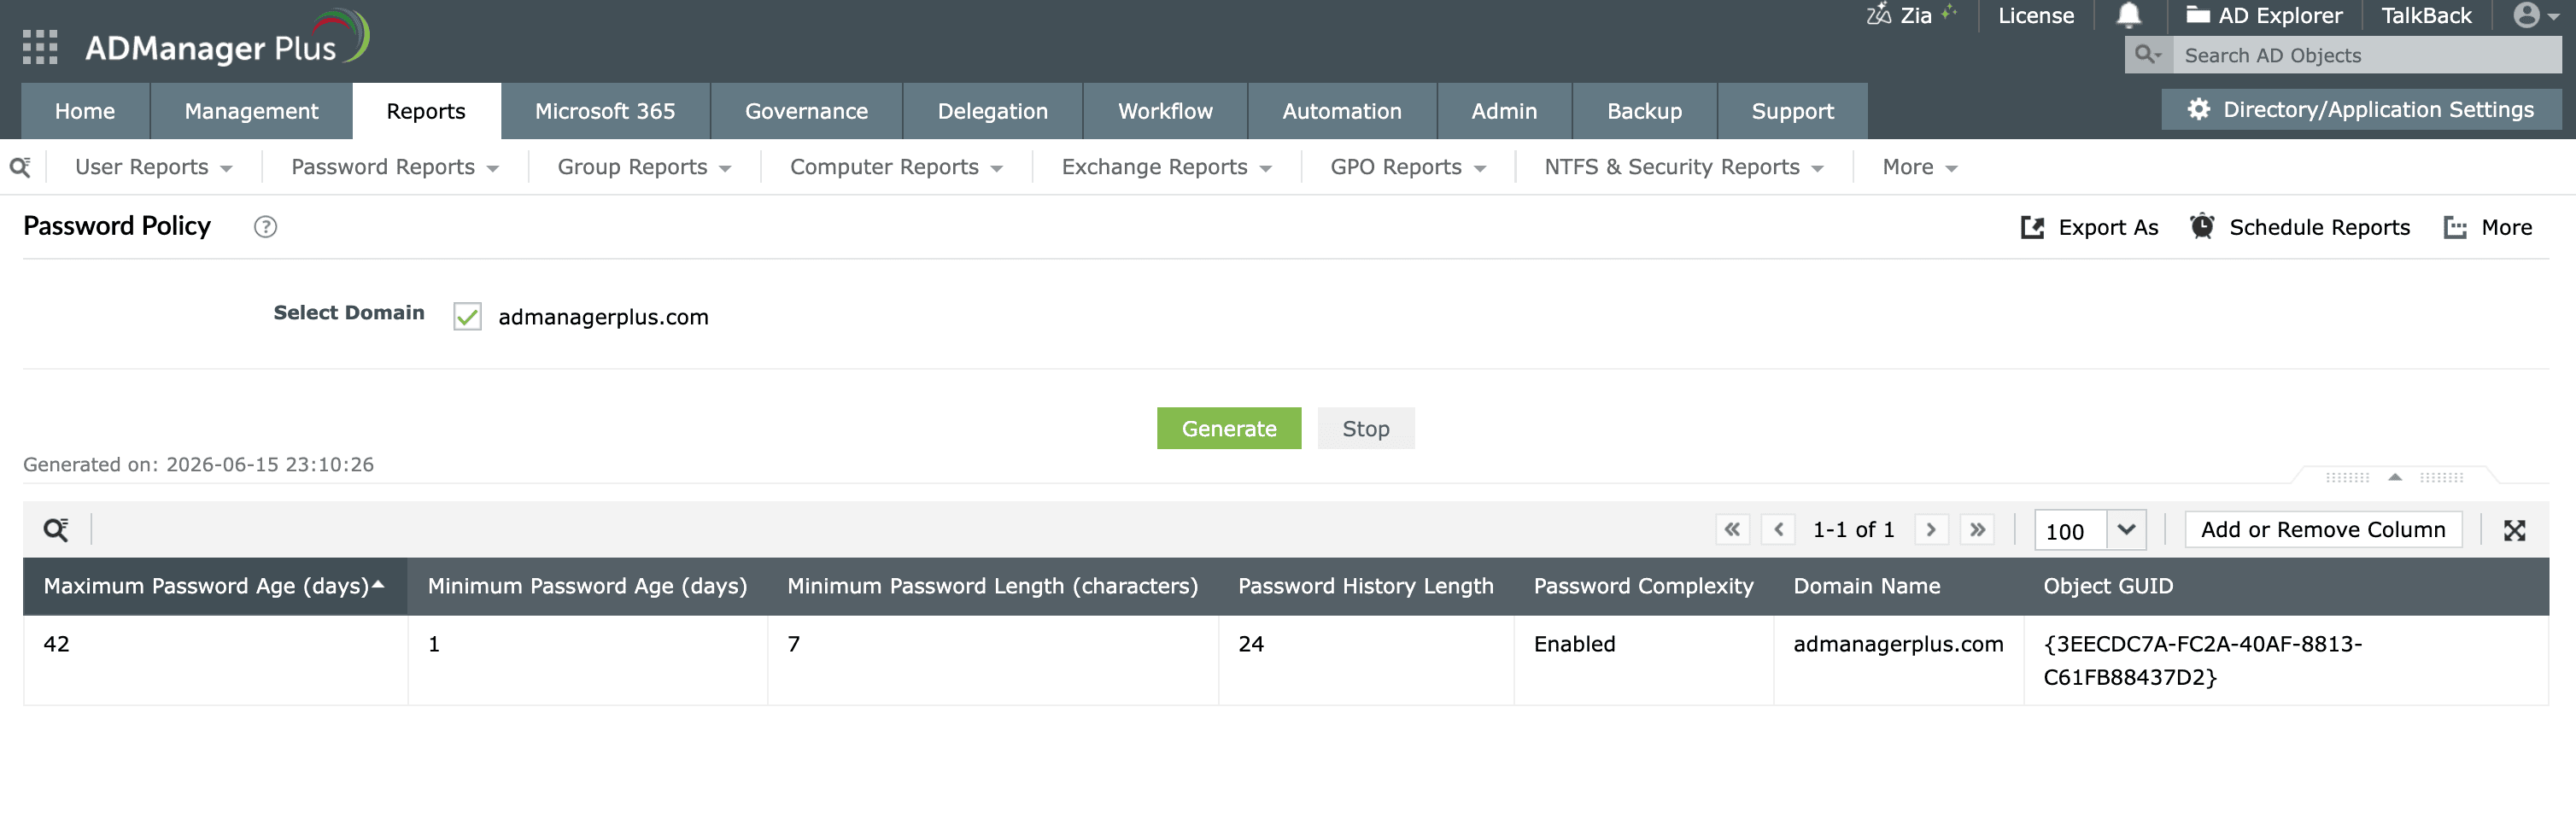Open the Support tab
The image size is (2576, 818).
click(1792, 111)
